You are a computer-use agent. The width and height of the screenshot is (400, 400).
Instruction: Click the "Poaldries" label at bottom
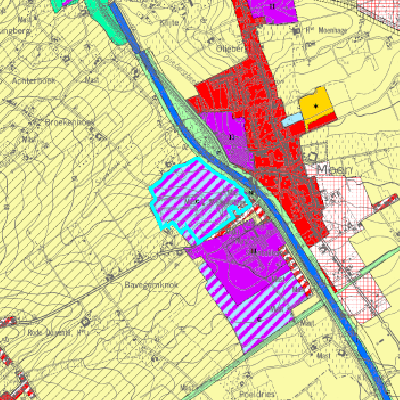(258, 394)
